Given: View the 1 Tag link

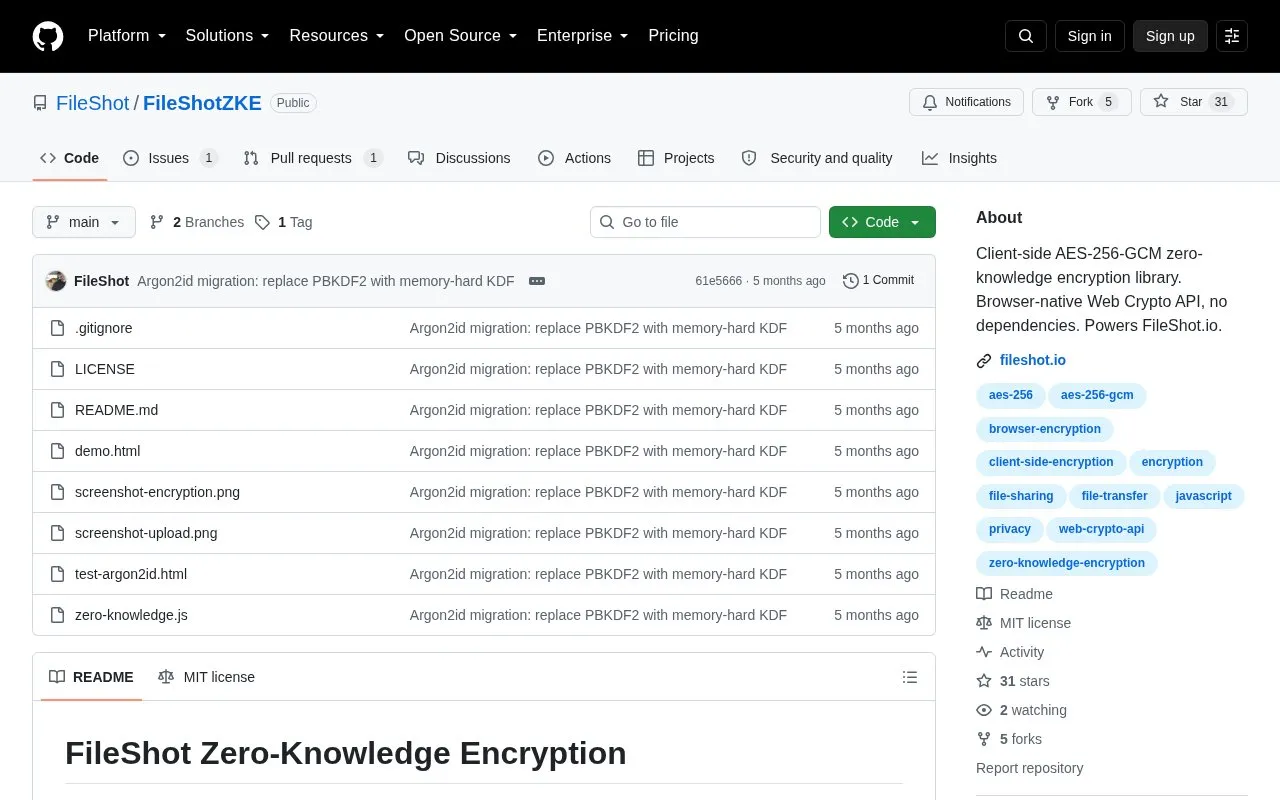Looking at the screenshot, I should (283, 222).
